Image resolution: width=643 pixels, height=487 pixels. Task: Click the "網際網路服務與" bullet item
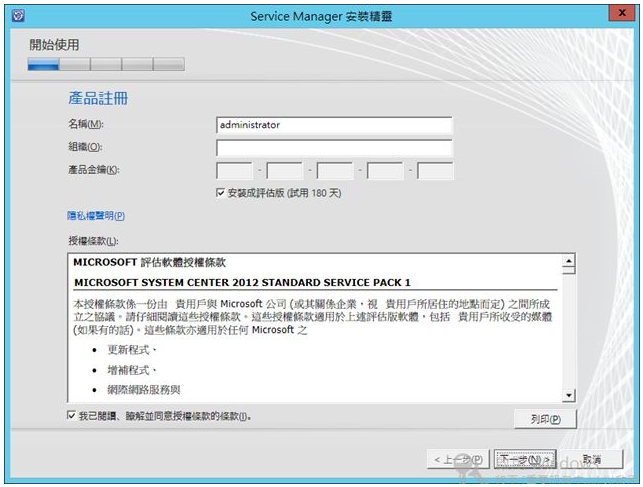(x=144, y=390)
